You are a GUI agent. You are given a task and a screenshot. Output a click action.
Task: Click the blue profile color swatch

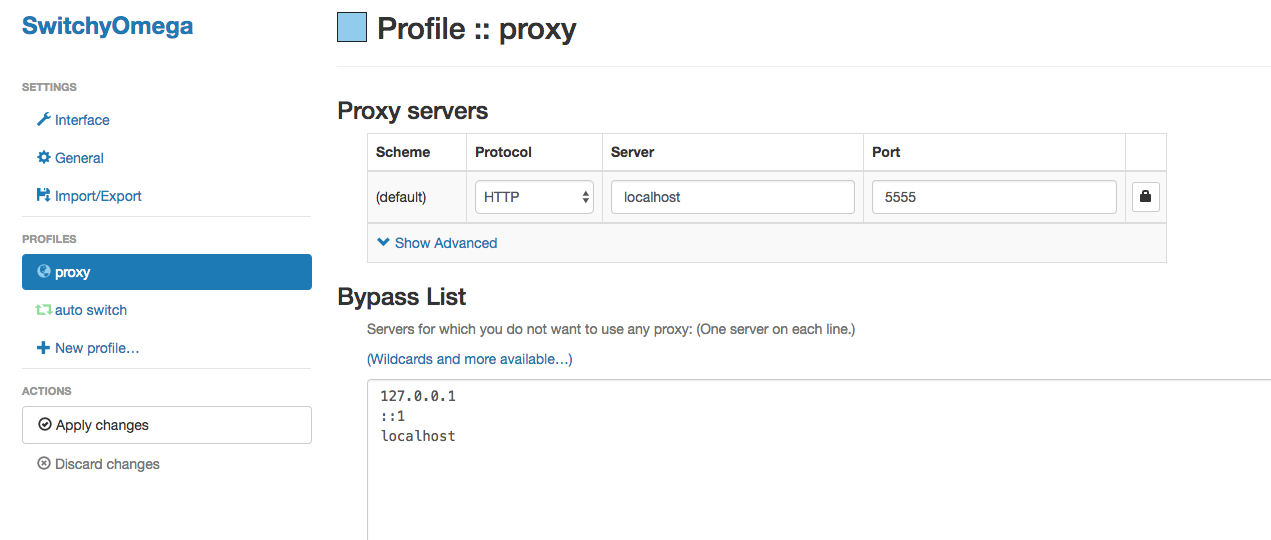pyautogui.click(x=352, y=28)
